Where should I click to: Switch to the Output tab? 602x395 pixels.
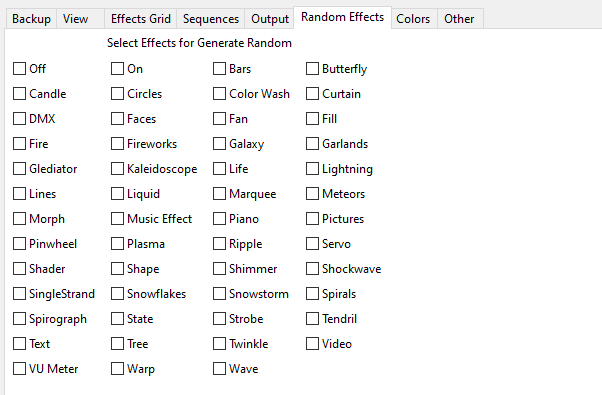270,19
